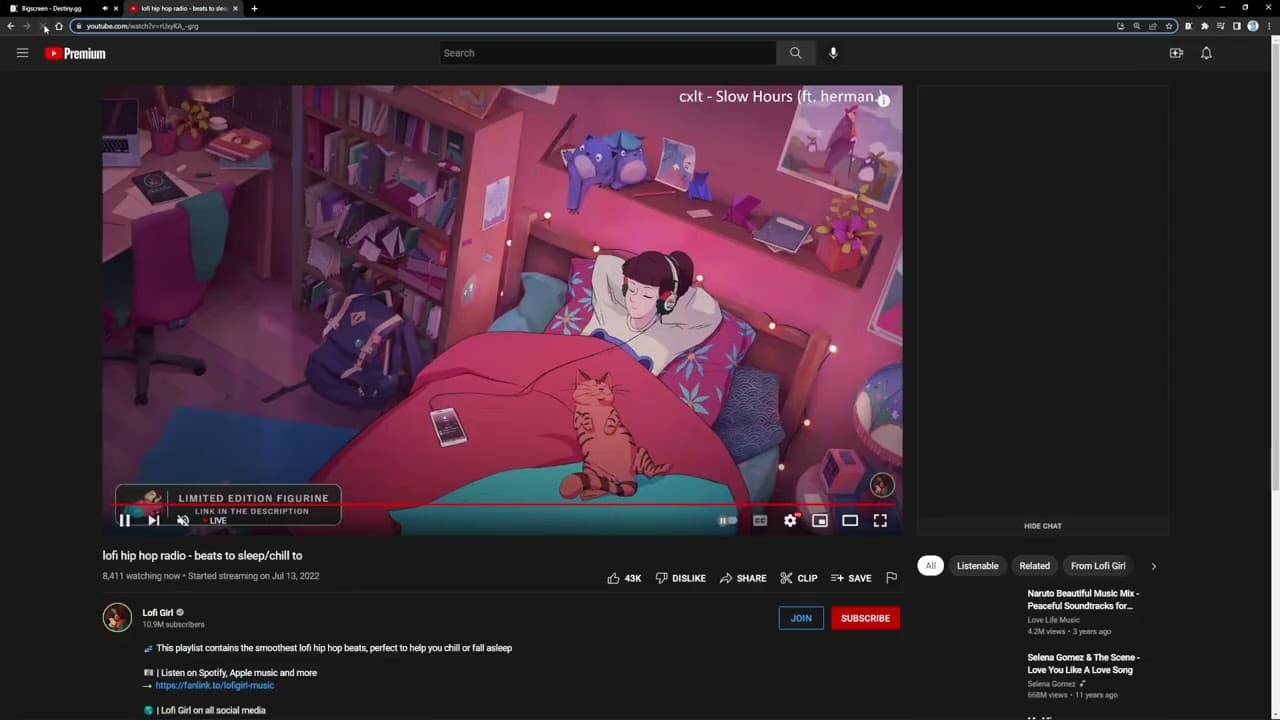Image resolution: width=1280 pixels, height=720 pixels.
Task: Like the video with 43K likes
Action: 624,578
